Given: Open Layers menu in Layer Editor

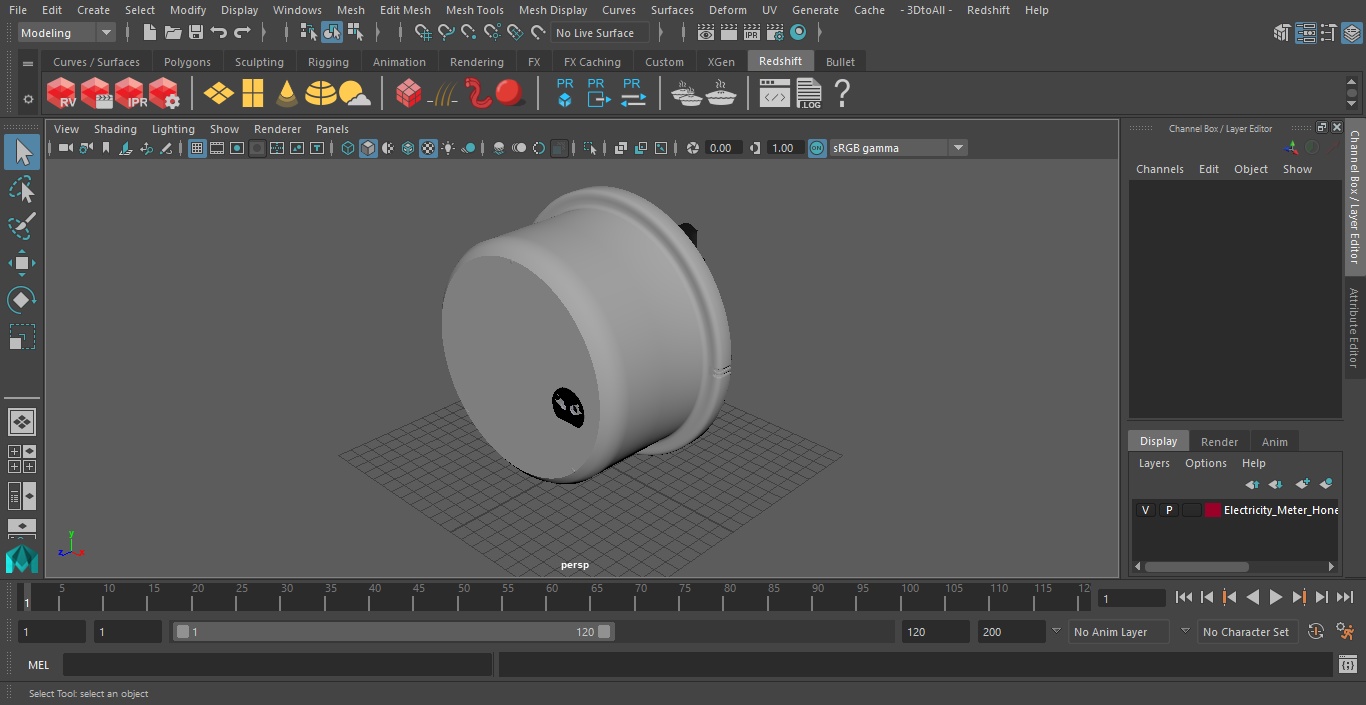Looking at the screenshot, I should pyautogui.click(x=1154, y=463).
